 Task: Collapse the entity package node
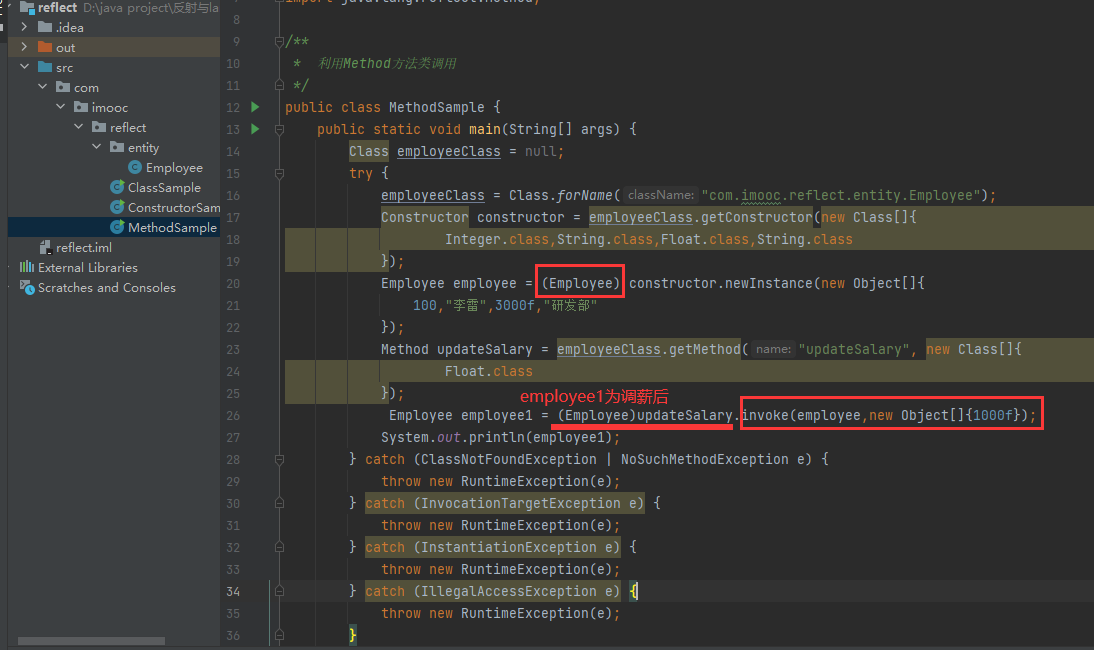tap(97, 148)
